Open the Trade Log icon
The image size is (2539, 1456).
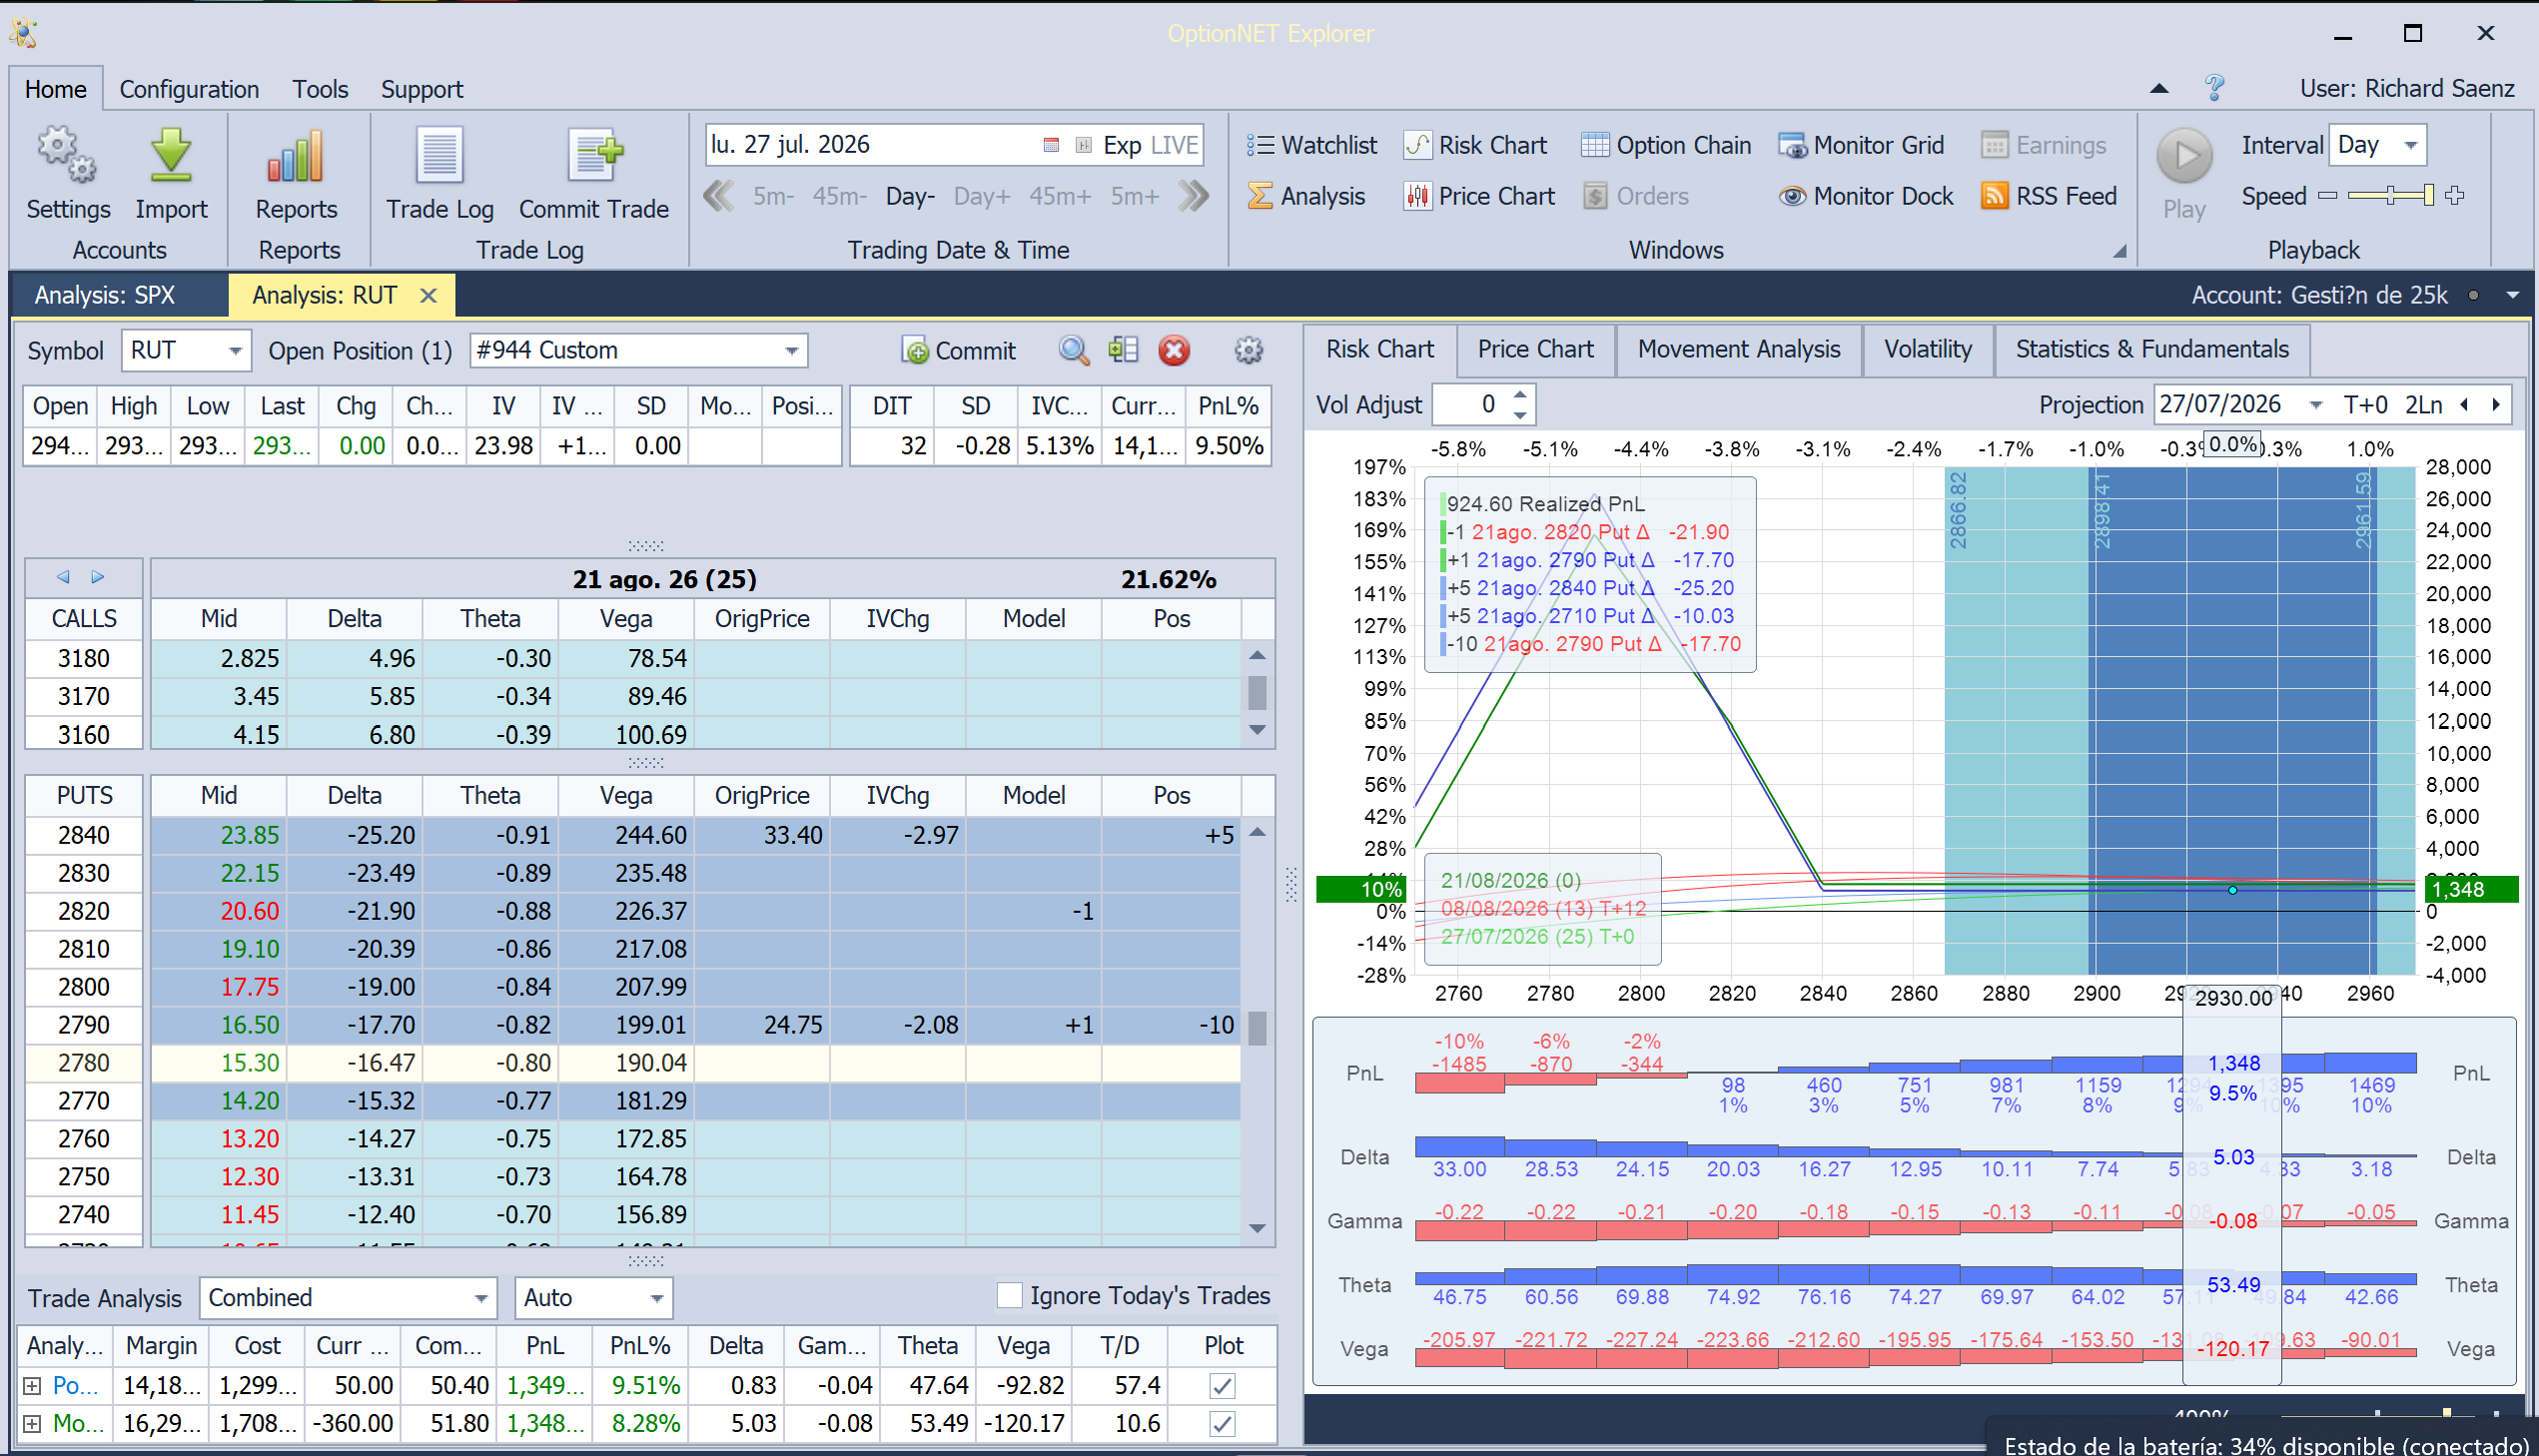point(440,156)
